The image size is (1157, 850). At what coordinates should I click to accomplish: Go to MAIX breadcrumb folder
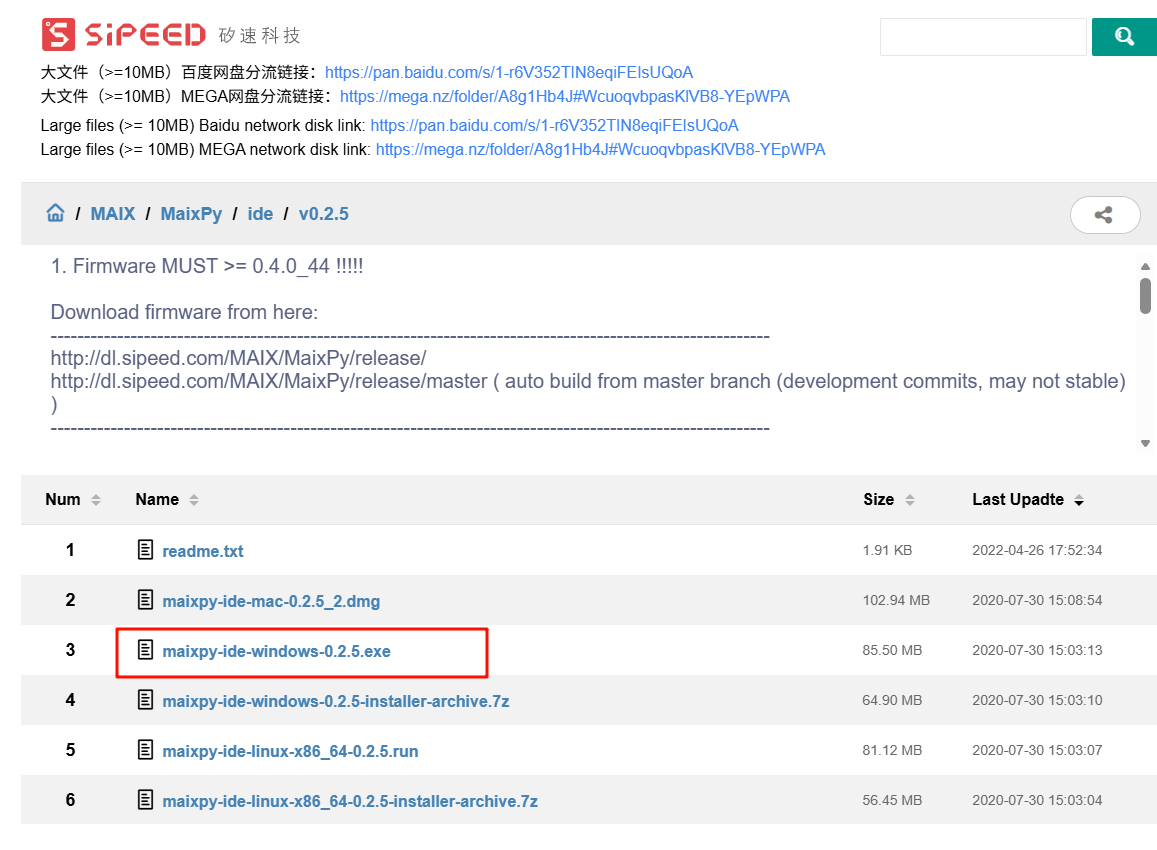coord(113,214)
